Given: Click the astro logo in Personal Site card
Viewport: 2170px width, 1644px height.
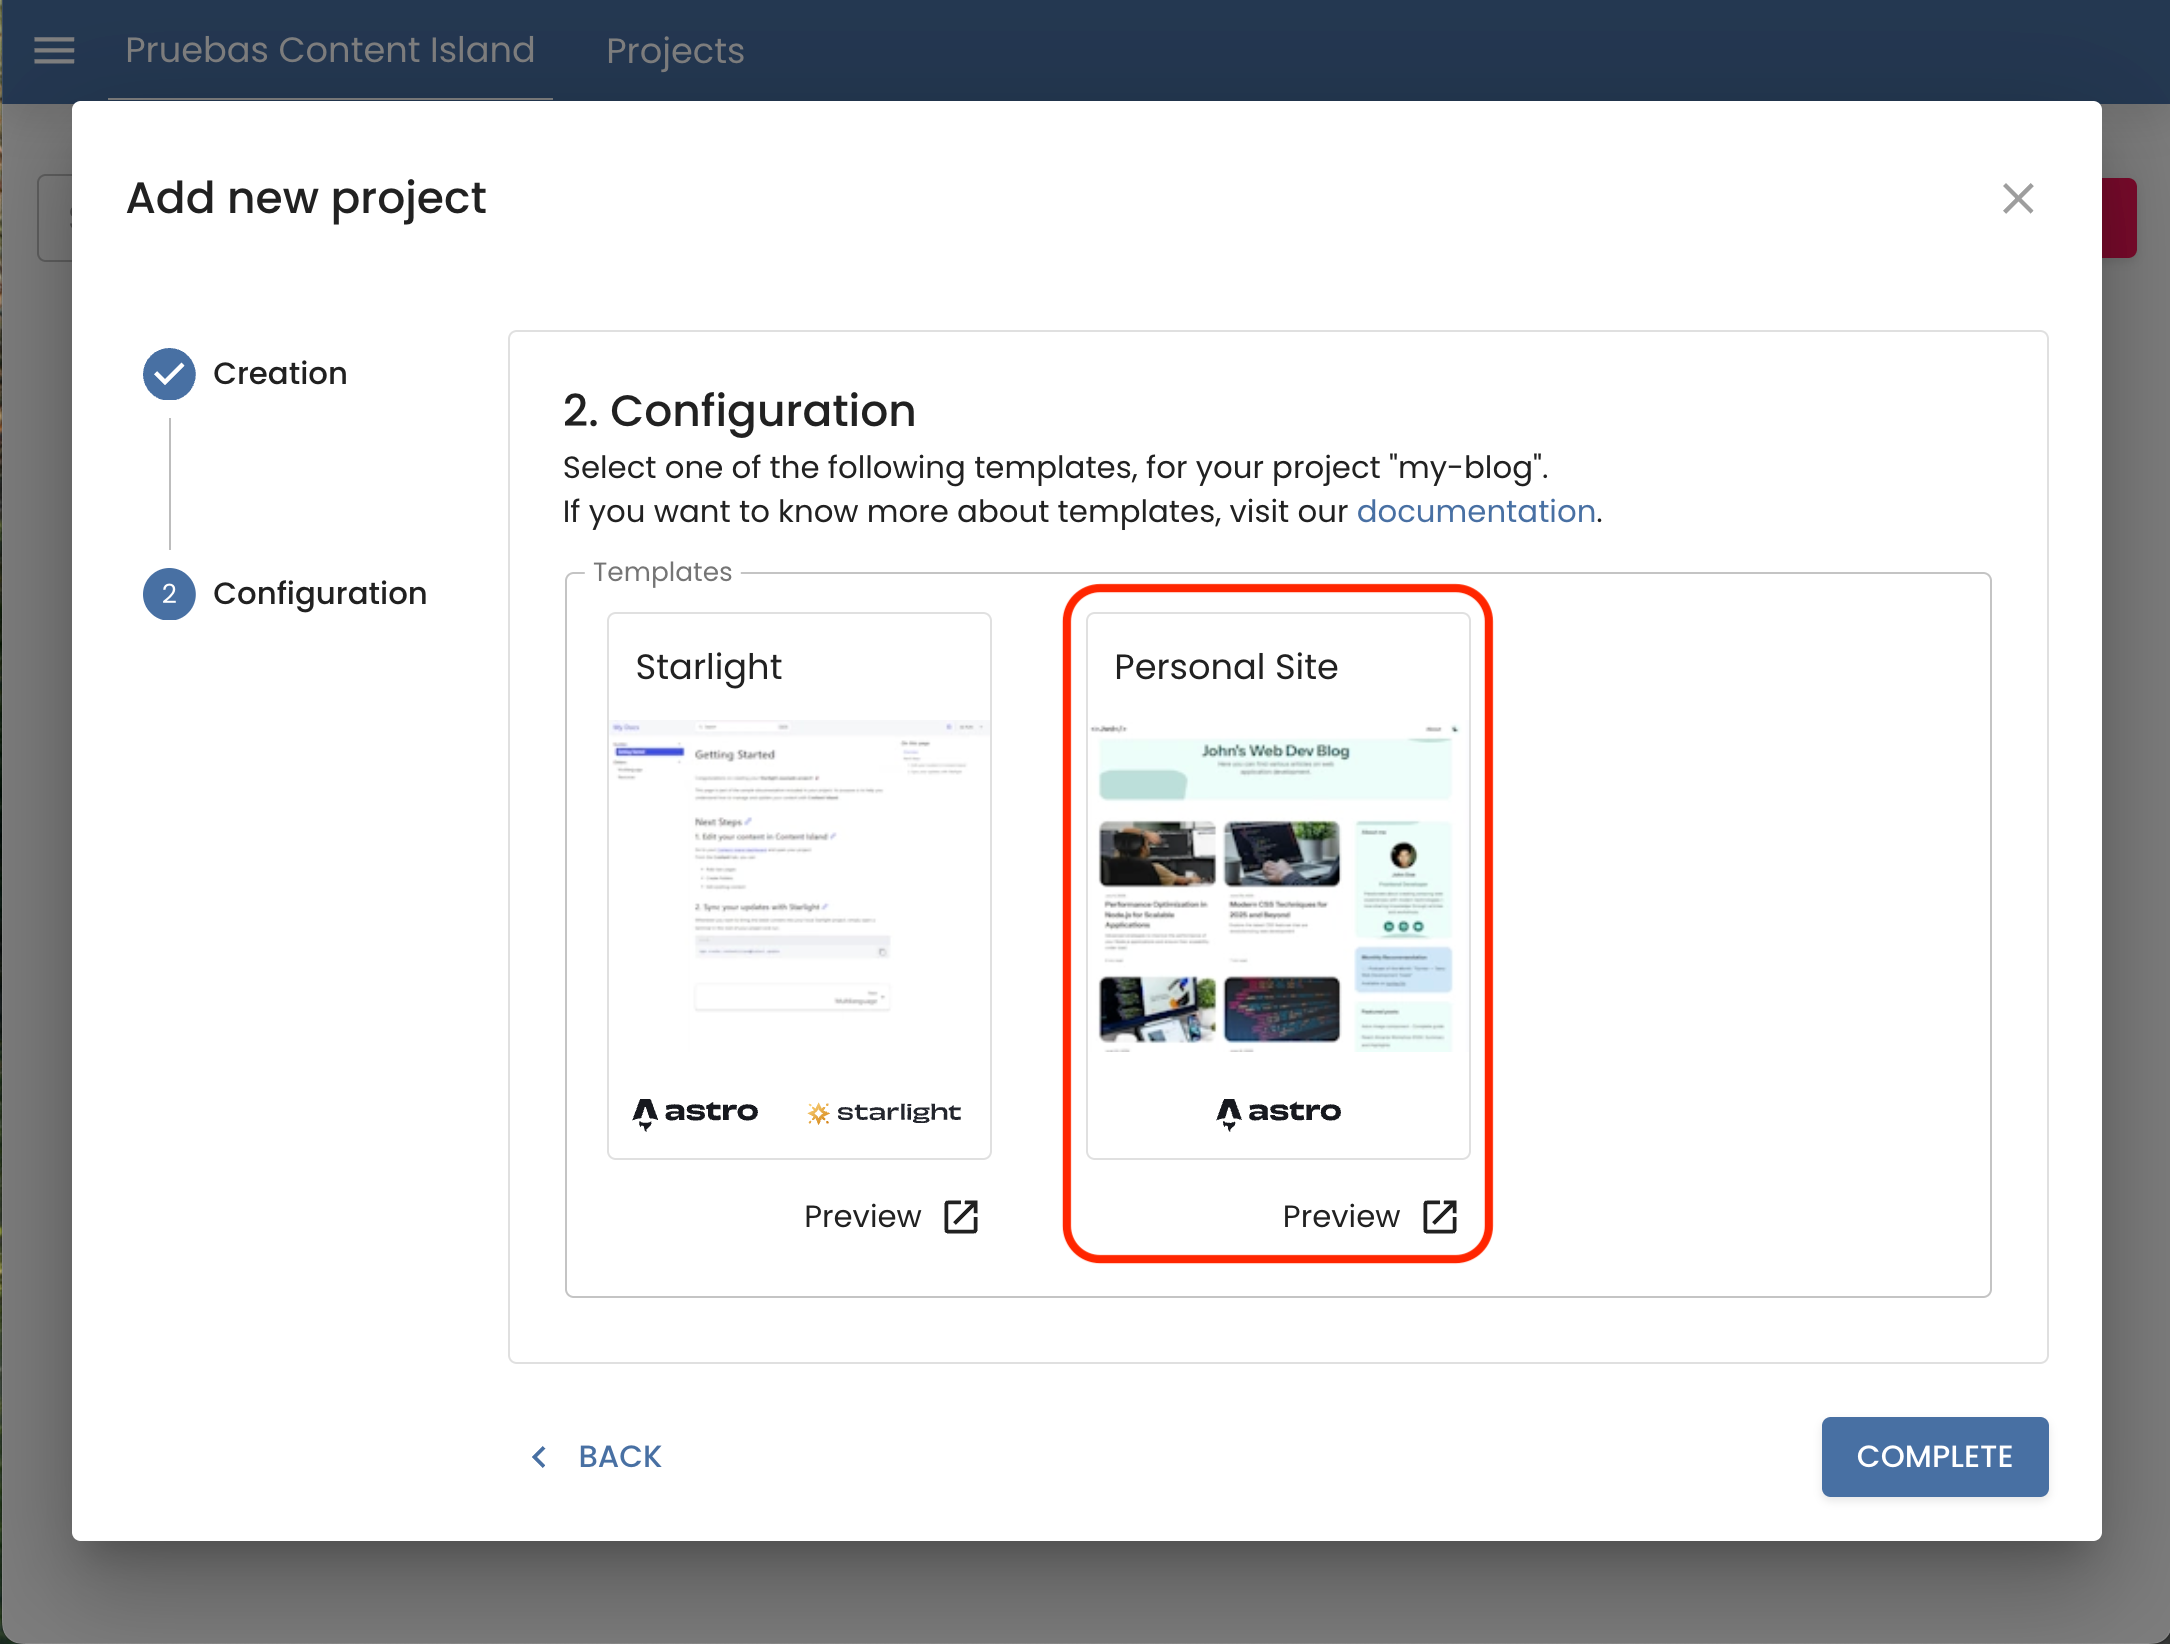Looking at the screenshot, I should point(1278,1112).
